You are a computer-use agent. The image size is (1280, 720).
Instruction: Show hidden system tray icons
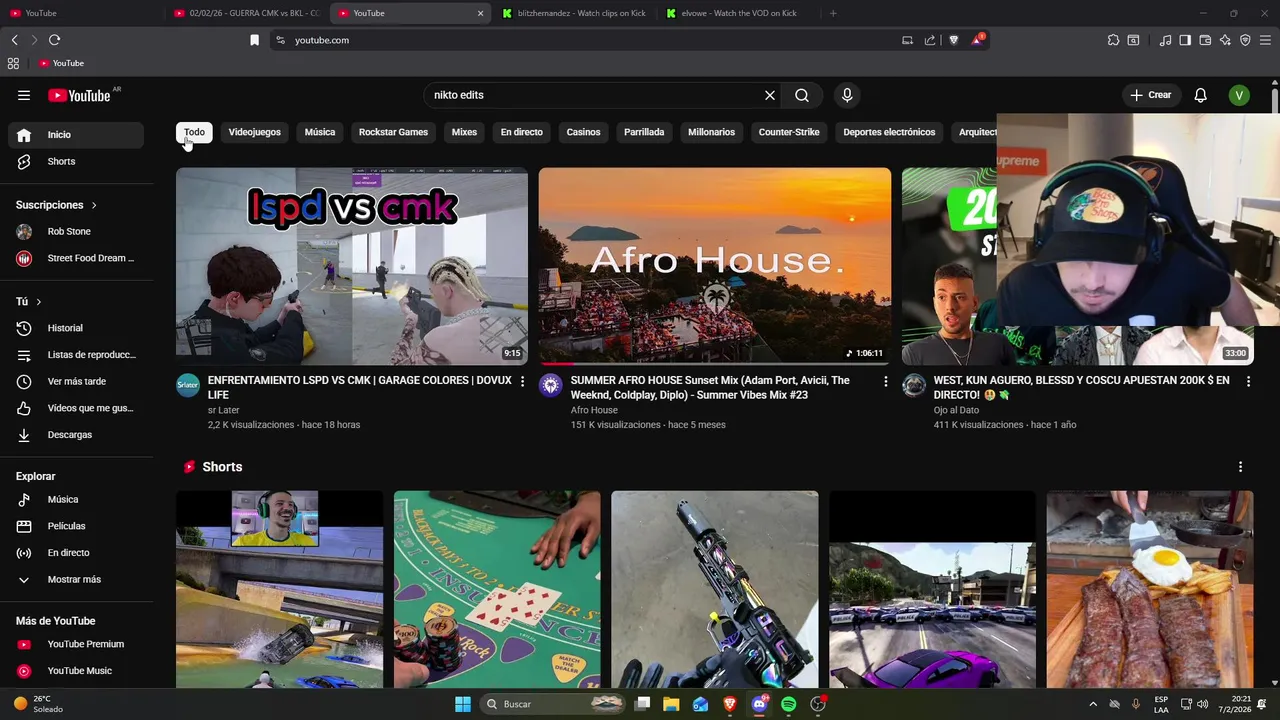tap(1092, 704)
